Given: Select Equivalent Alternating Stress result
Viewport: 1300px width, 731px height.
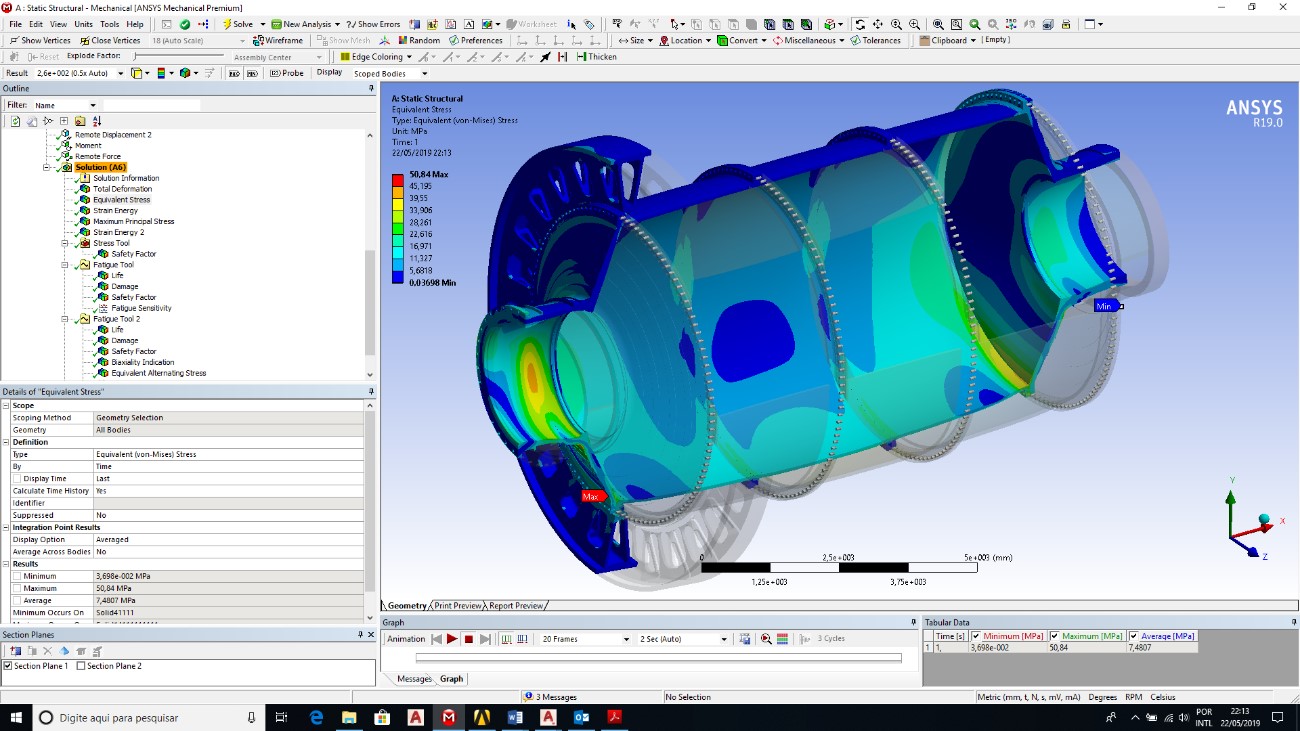Looking at the screenshot, I should tap(159, 373).
